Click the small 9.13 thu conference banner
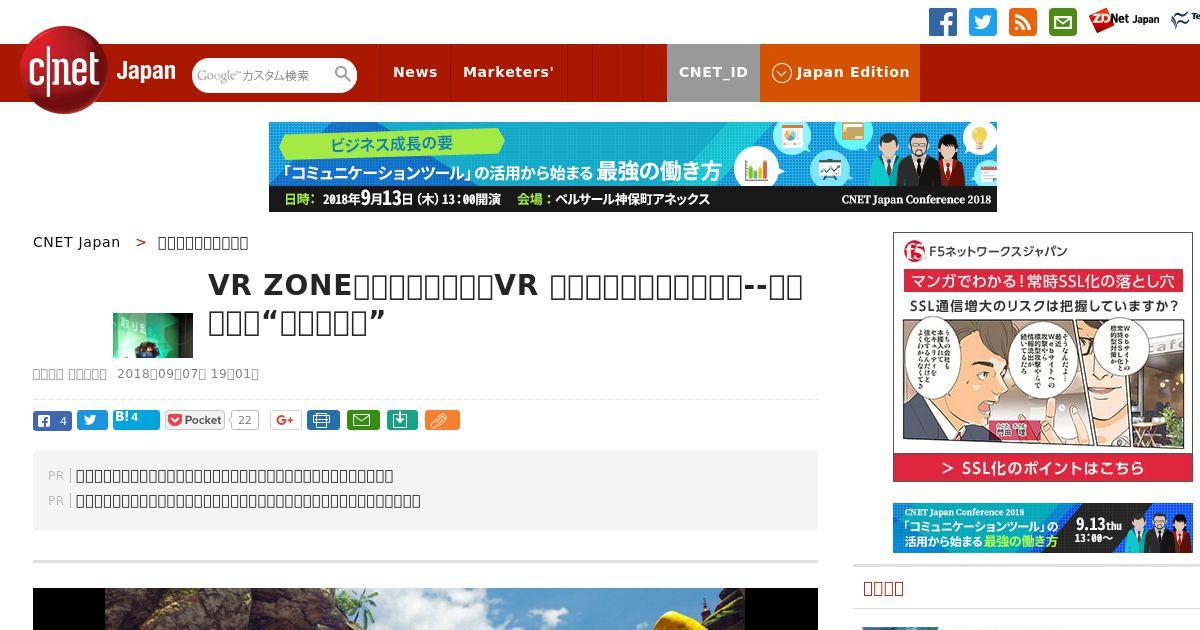The width and height of the screenshot is (1200, 630). click(1043, 528)
